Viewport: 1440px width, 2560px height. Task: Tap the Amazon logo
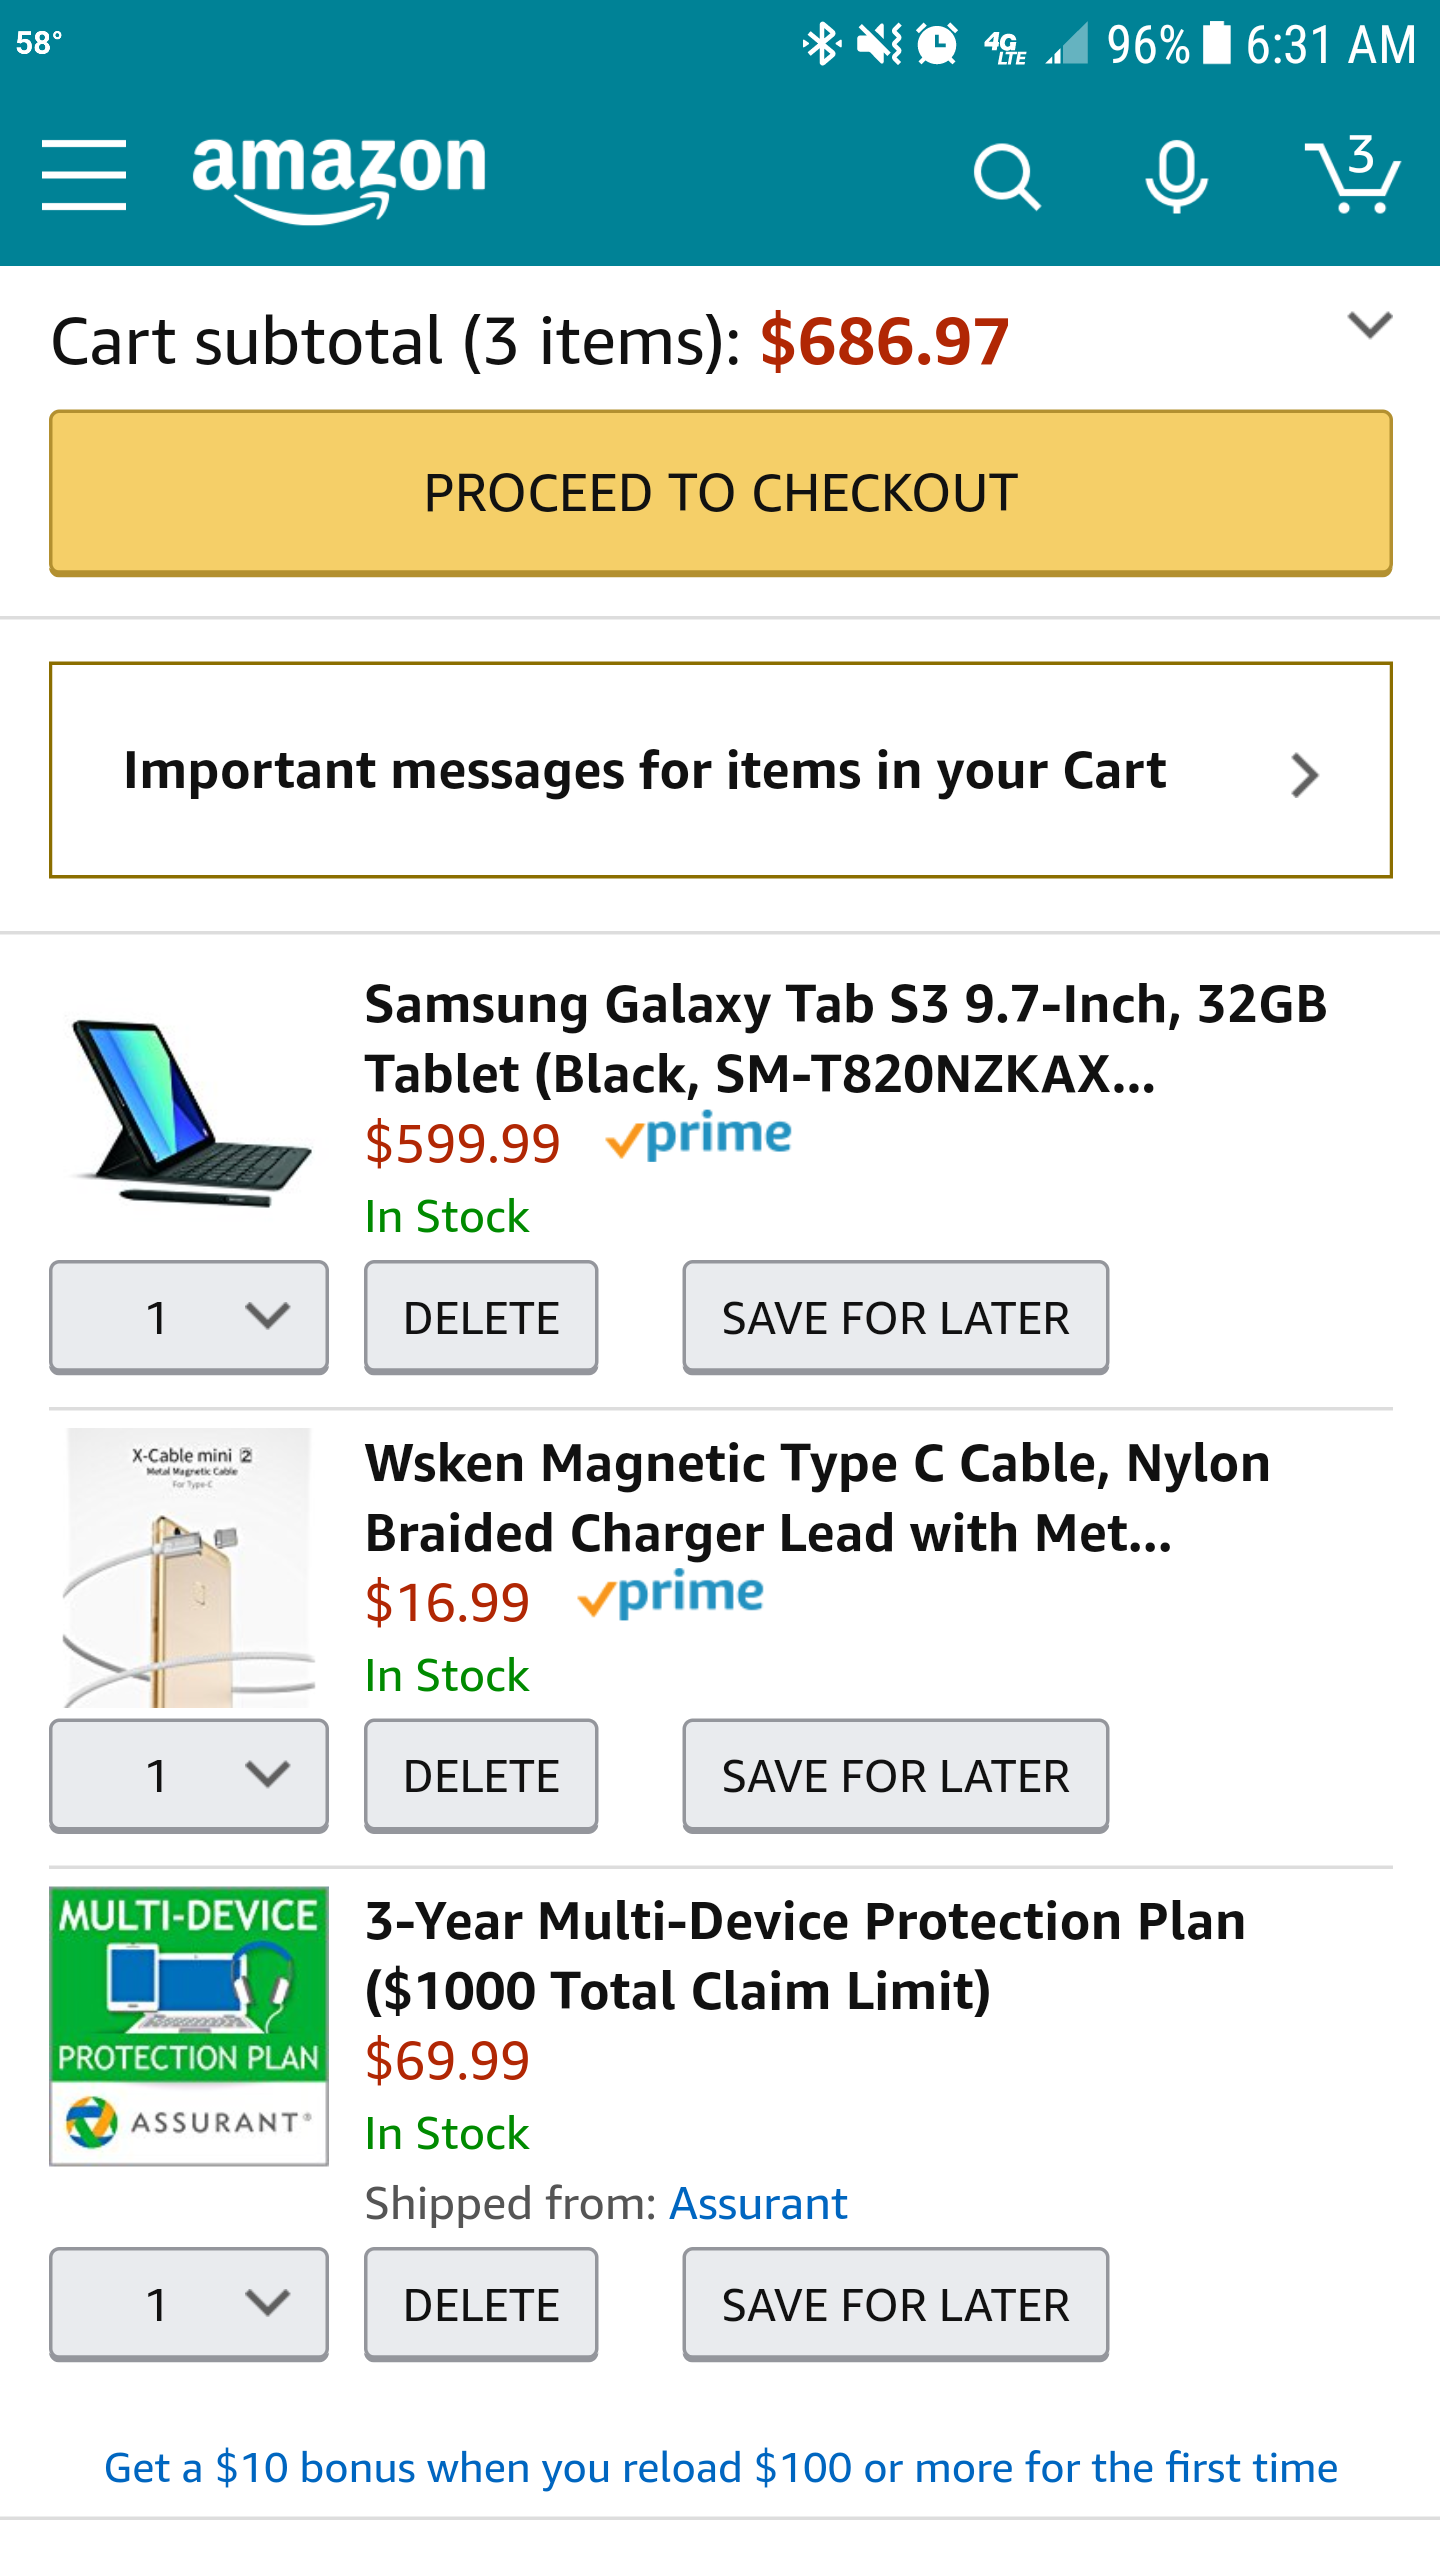pyautogui.click(x=339, y=177)
